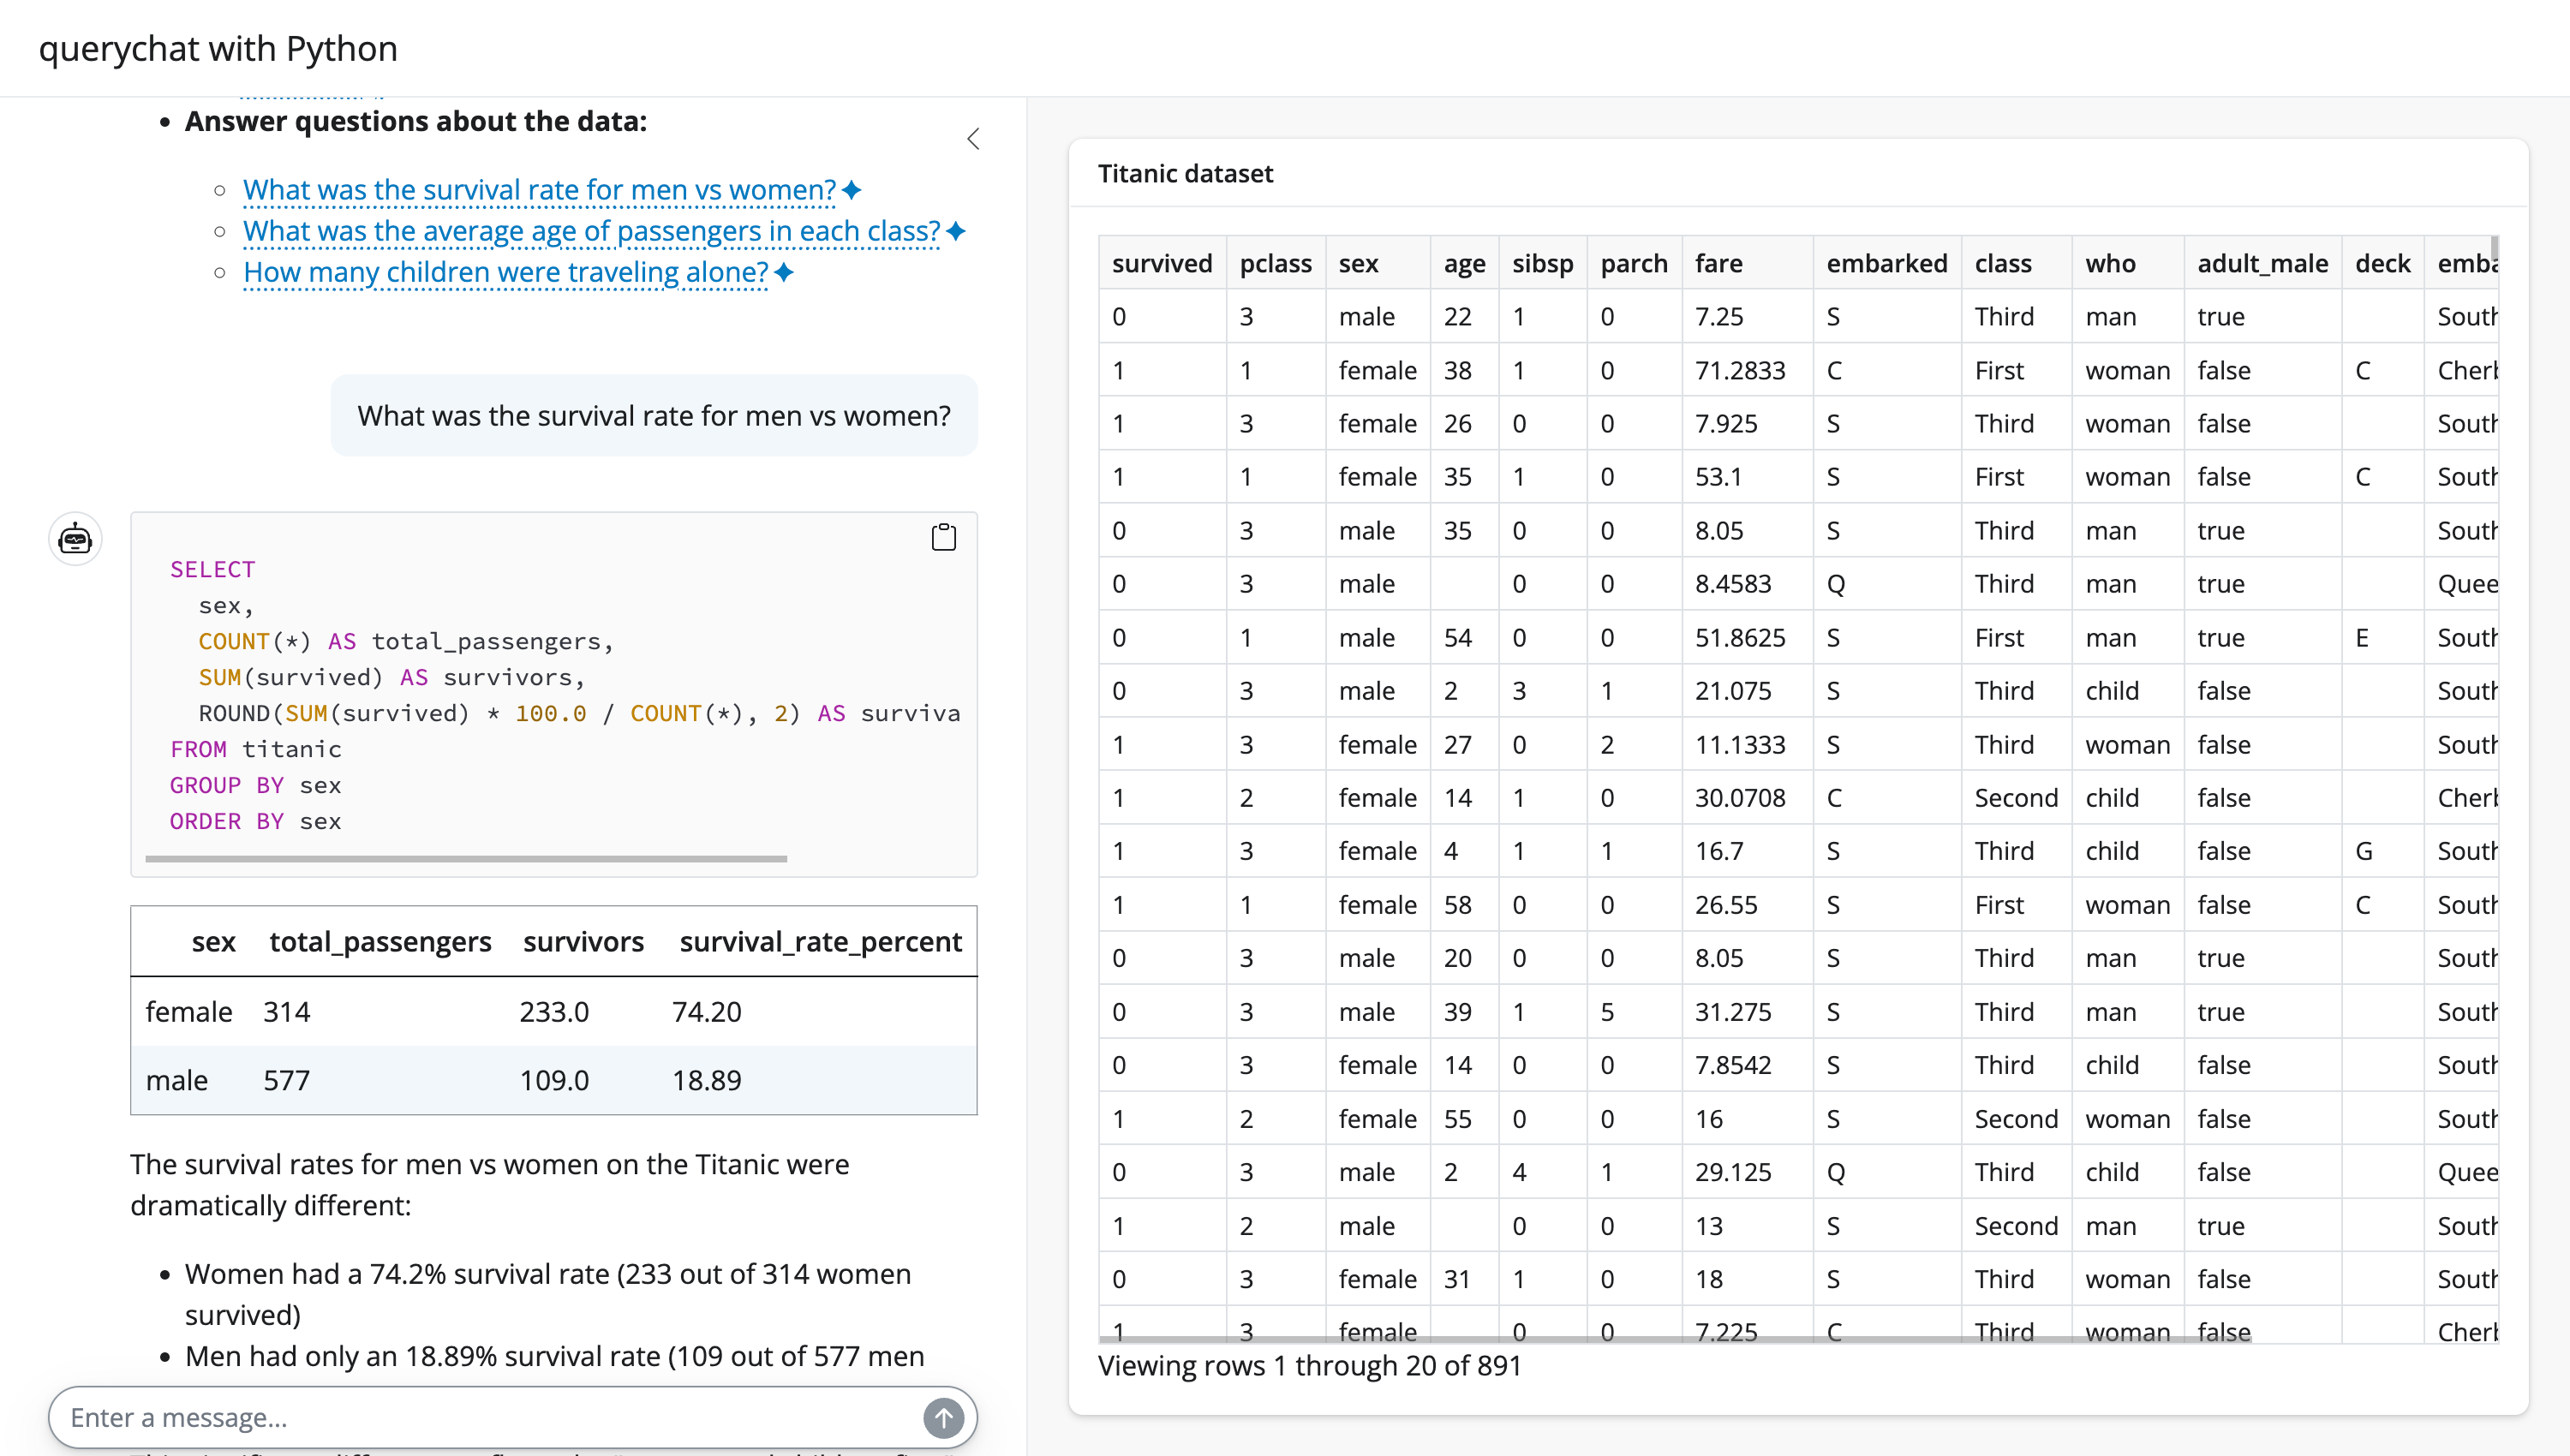The image size is (2570, 1456).
Task: Select the 'fare' column header
Action: [x=1720, y=263]
